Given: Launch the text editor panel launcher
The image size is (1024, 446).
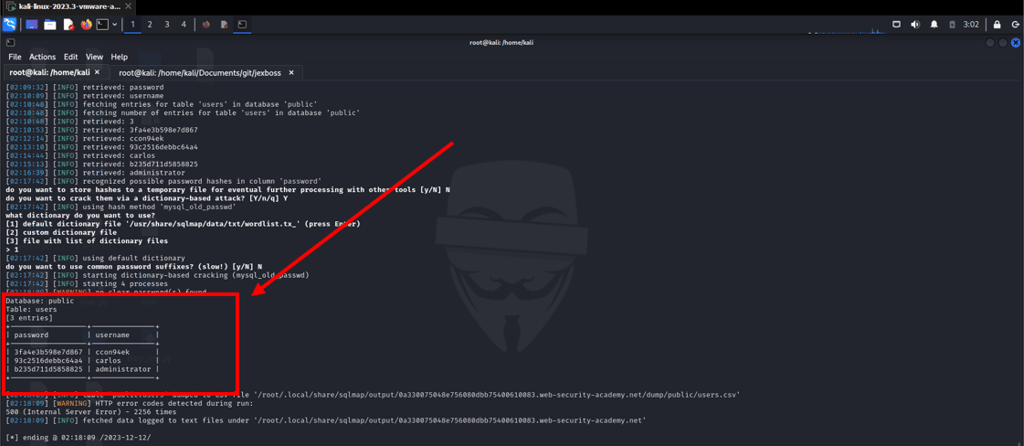Looking at the screenshot, I should (x=68, y=25).
